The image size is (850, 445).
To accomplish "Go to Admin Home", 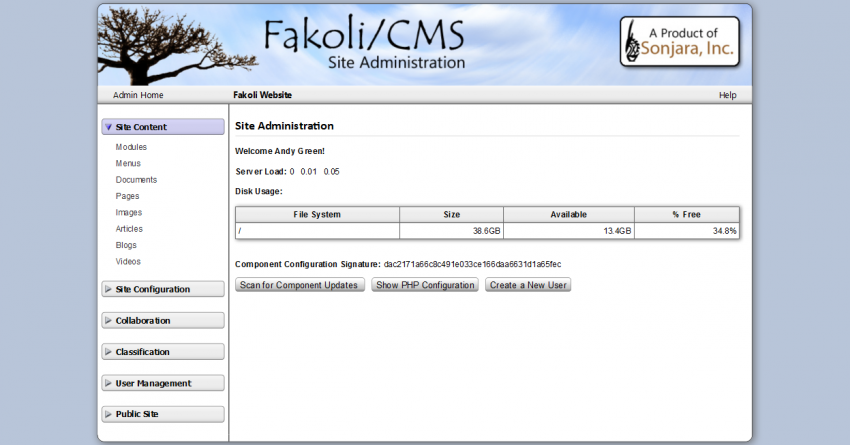I will click(x=138, y=95).
